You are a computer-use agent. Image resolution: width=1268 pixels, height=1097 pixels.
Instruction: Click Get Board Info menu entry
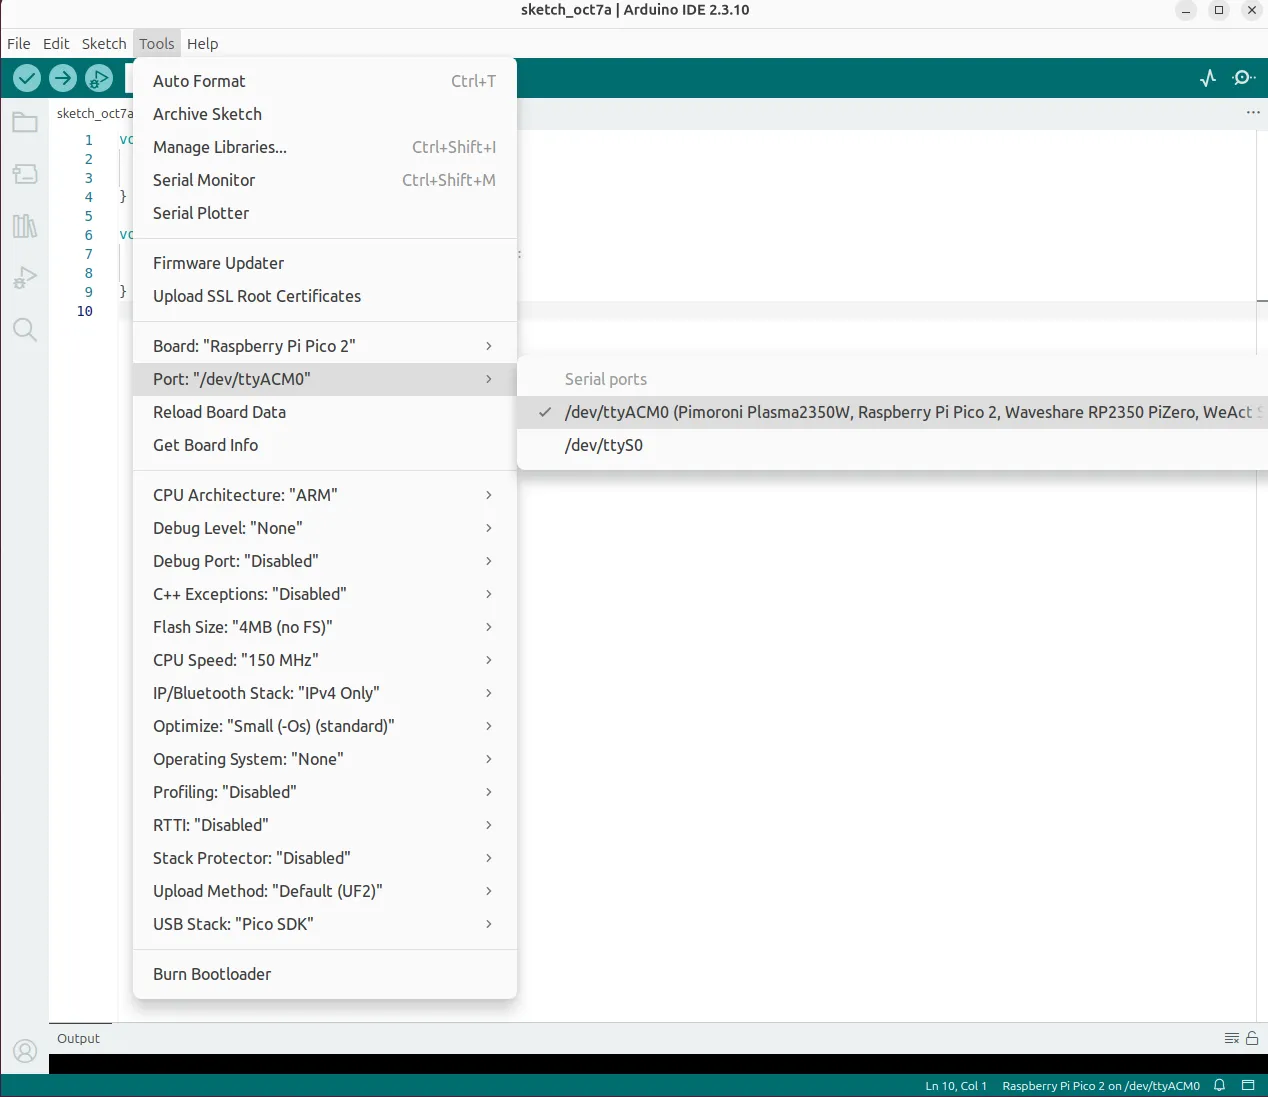(325, 445)
